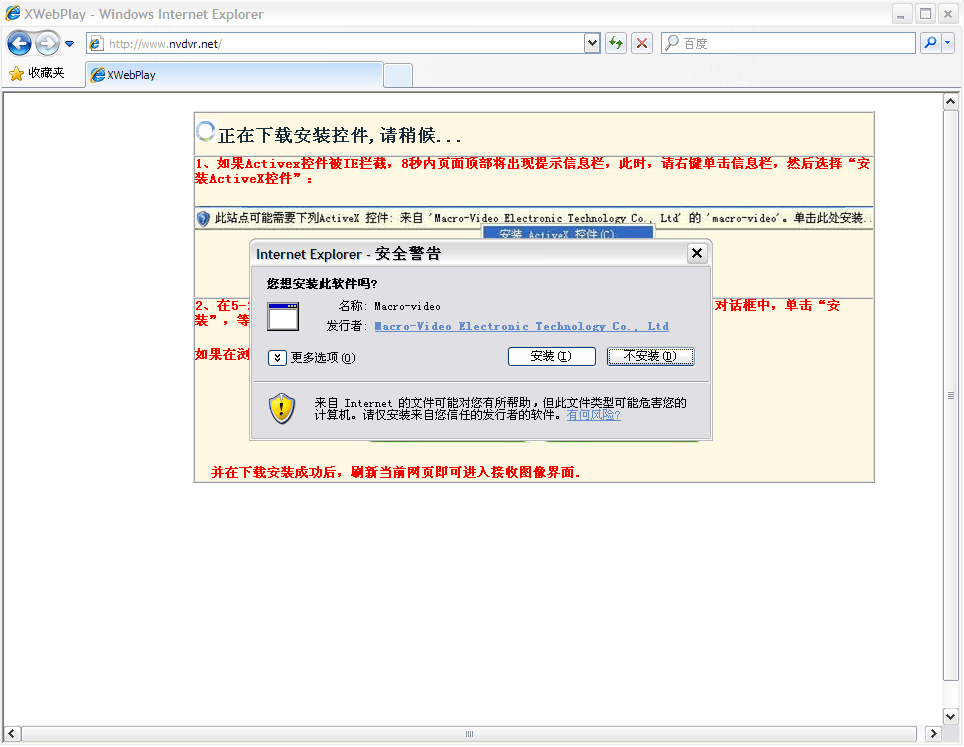Image resolution: width=964 pixels, height=747 pixels.
Task: Click the vertical scrollbar down arrow
Action: click(x=951, y=716)
